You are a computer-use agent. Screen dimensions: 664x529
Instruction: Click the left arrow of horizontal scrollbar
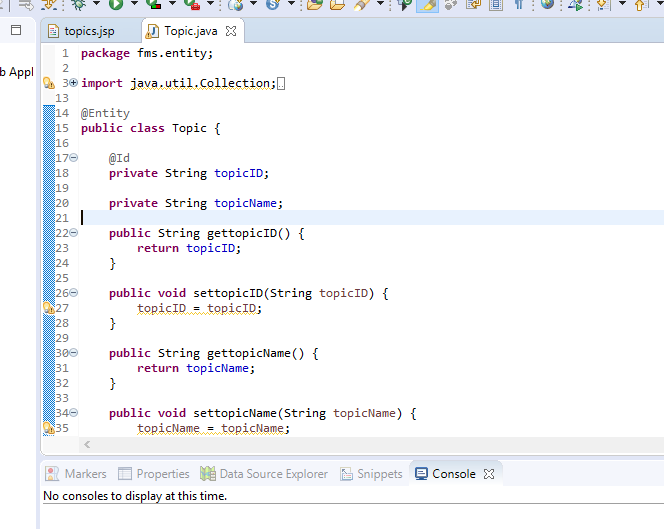87,444
